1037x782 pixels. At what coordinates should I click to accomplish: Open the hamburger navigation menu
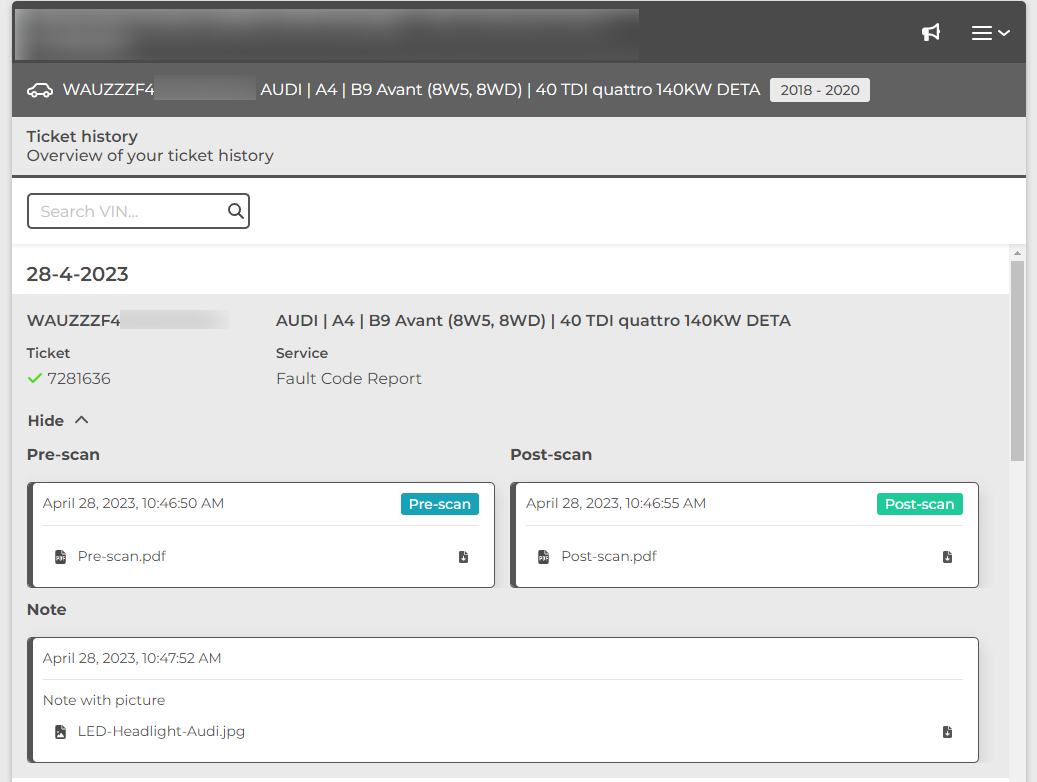980,31
